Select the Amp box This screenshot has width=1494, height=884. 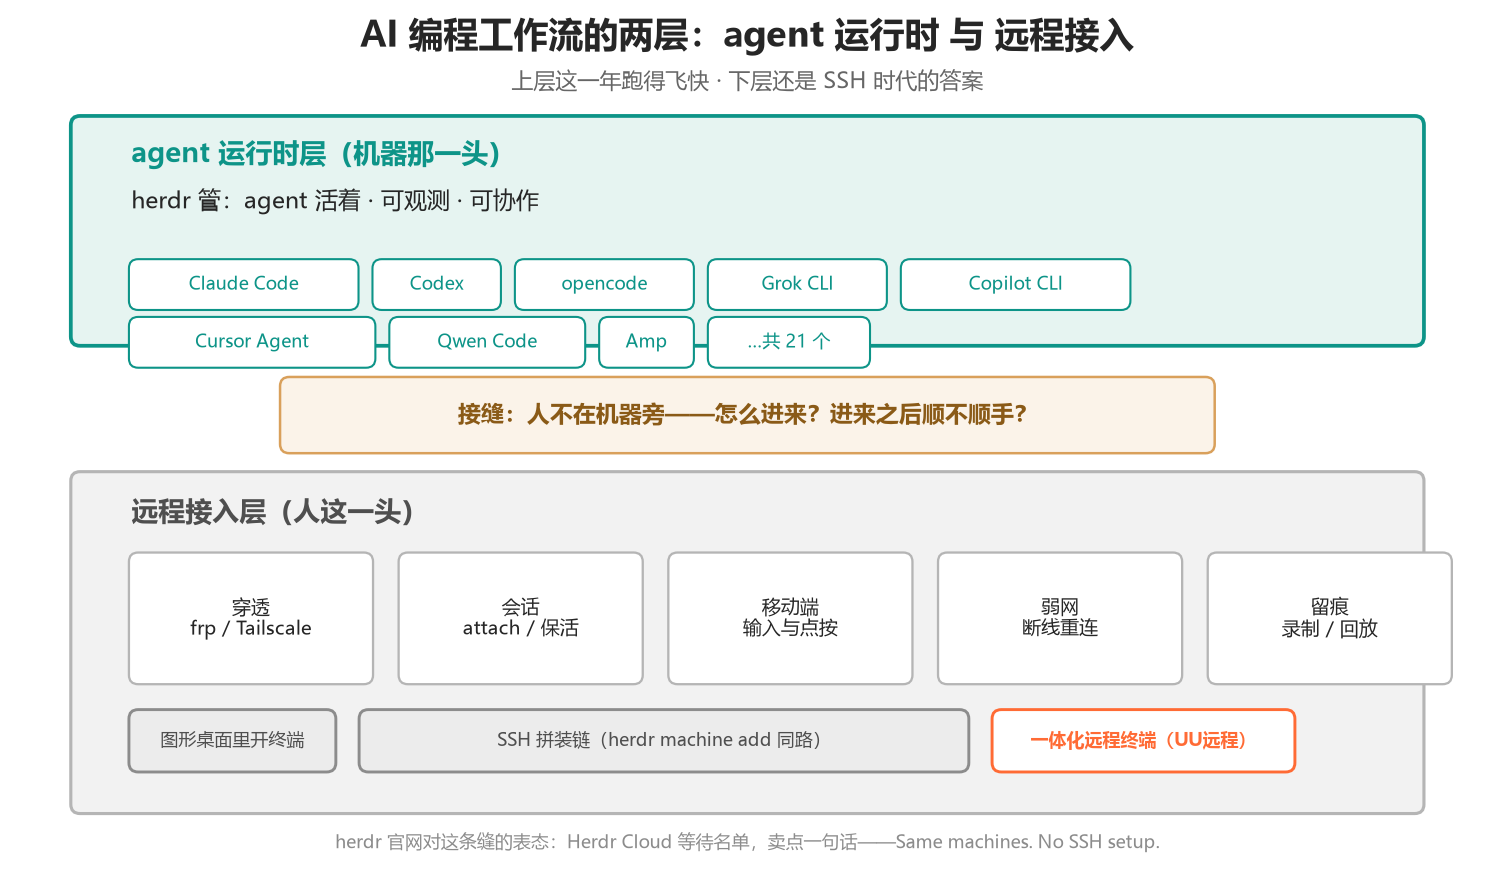646,342
